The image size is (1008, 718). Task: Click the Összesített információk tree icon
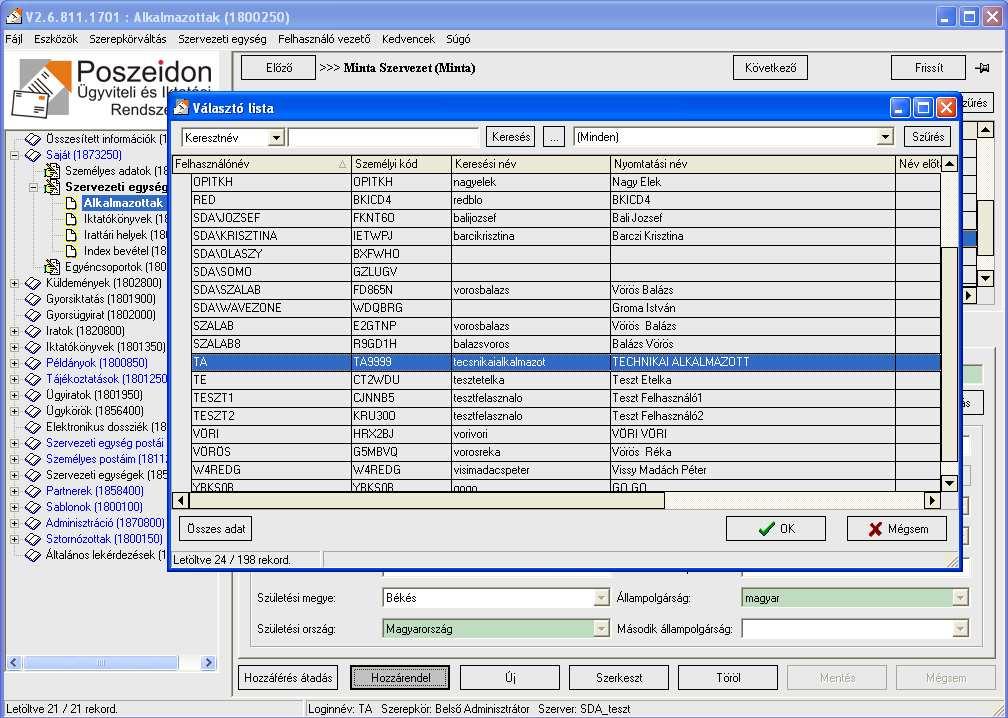[x=33, y=139]
